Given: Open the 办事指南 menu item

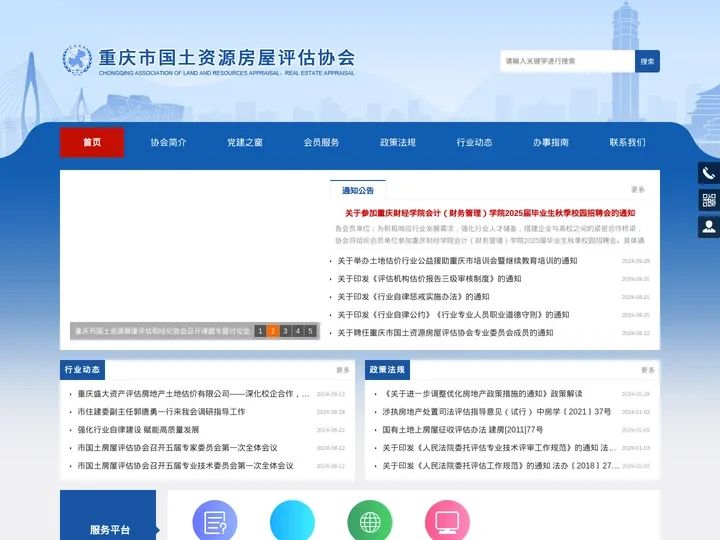Looking at the screenshot, I should pyautogui.click(x=551, y=142).
